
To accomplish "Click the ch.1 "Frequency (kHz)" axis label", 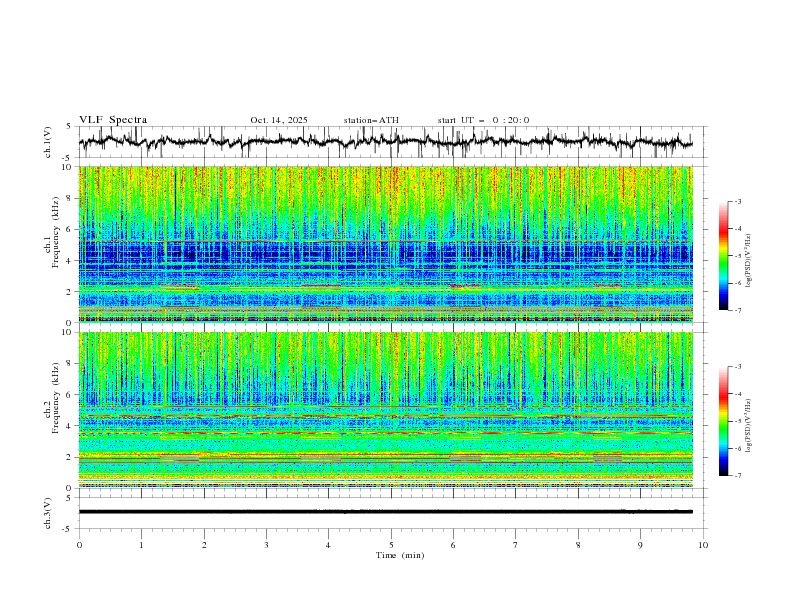I will point(56,232).
